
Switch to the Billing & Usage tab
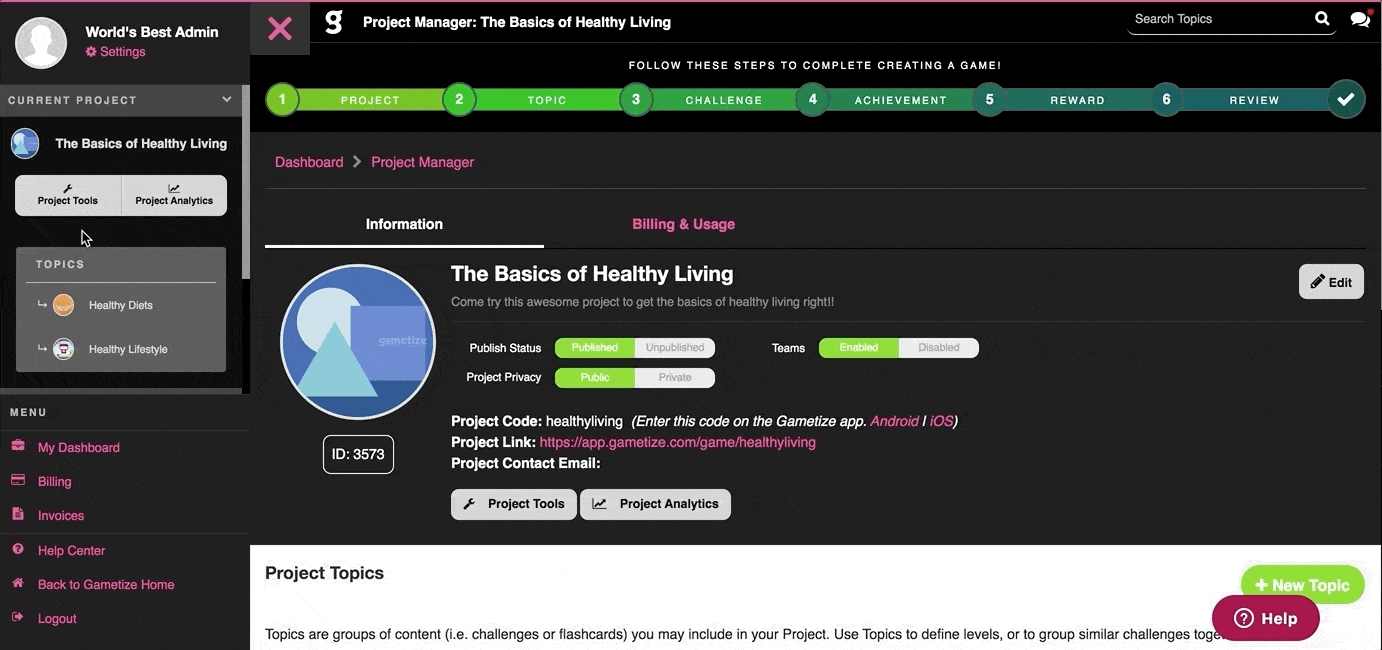pos(684,224)
